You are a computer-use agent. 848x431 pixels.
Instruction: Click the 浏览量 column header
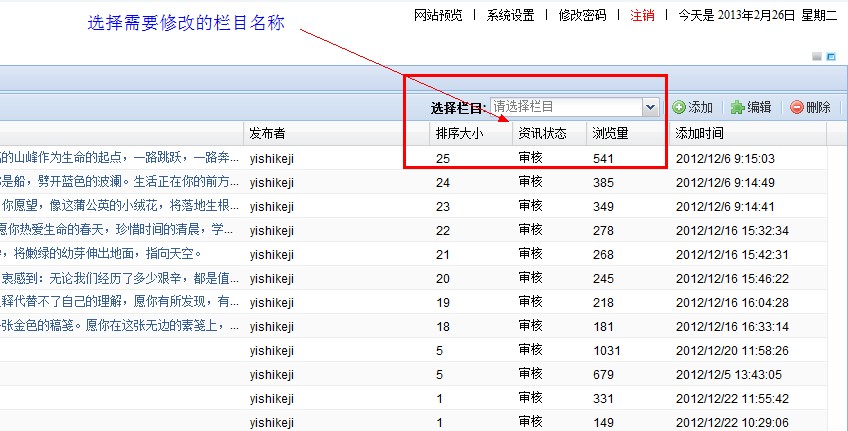[610, 133]
